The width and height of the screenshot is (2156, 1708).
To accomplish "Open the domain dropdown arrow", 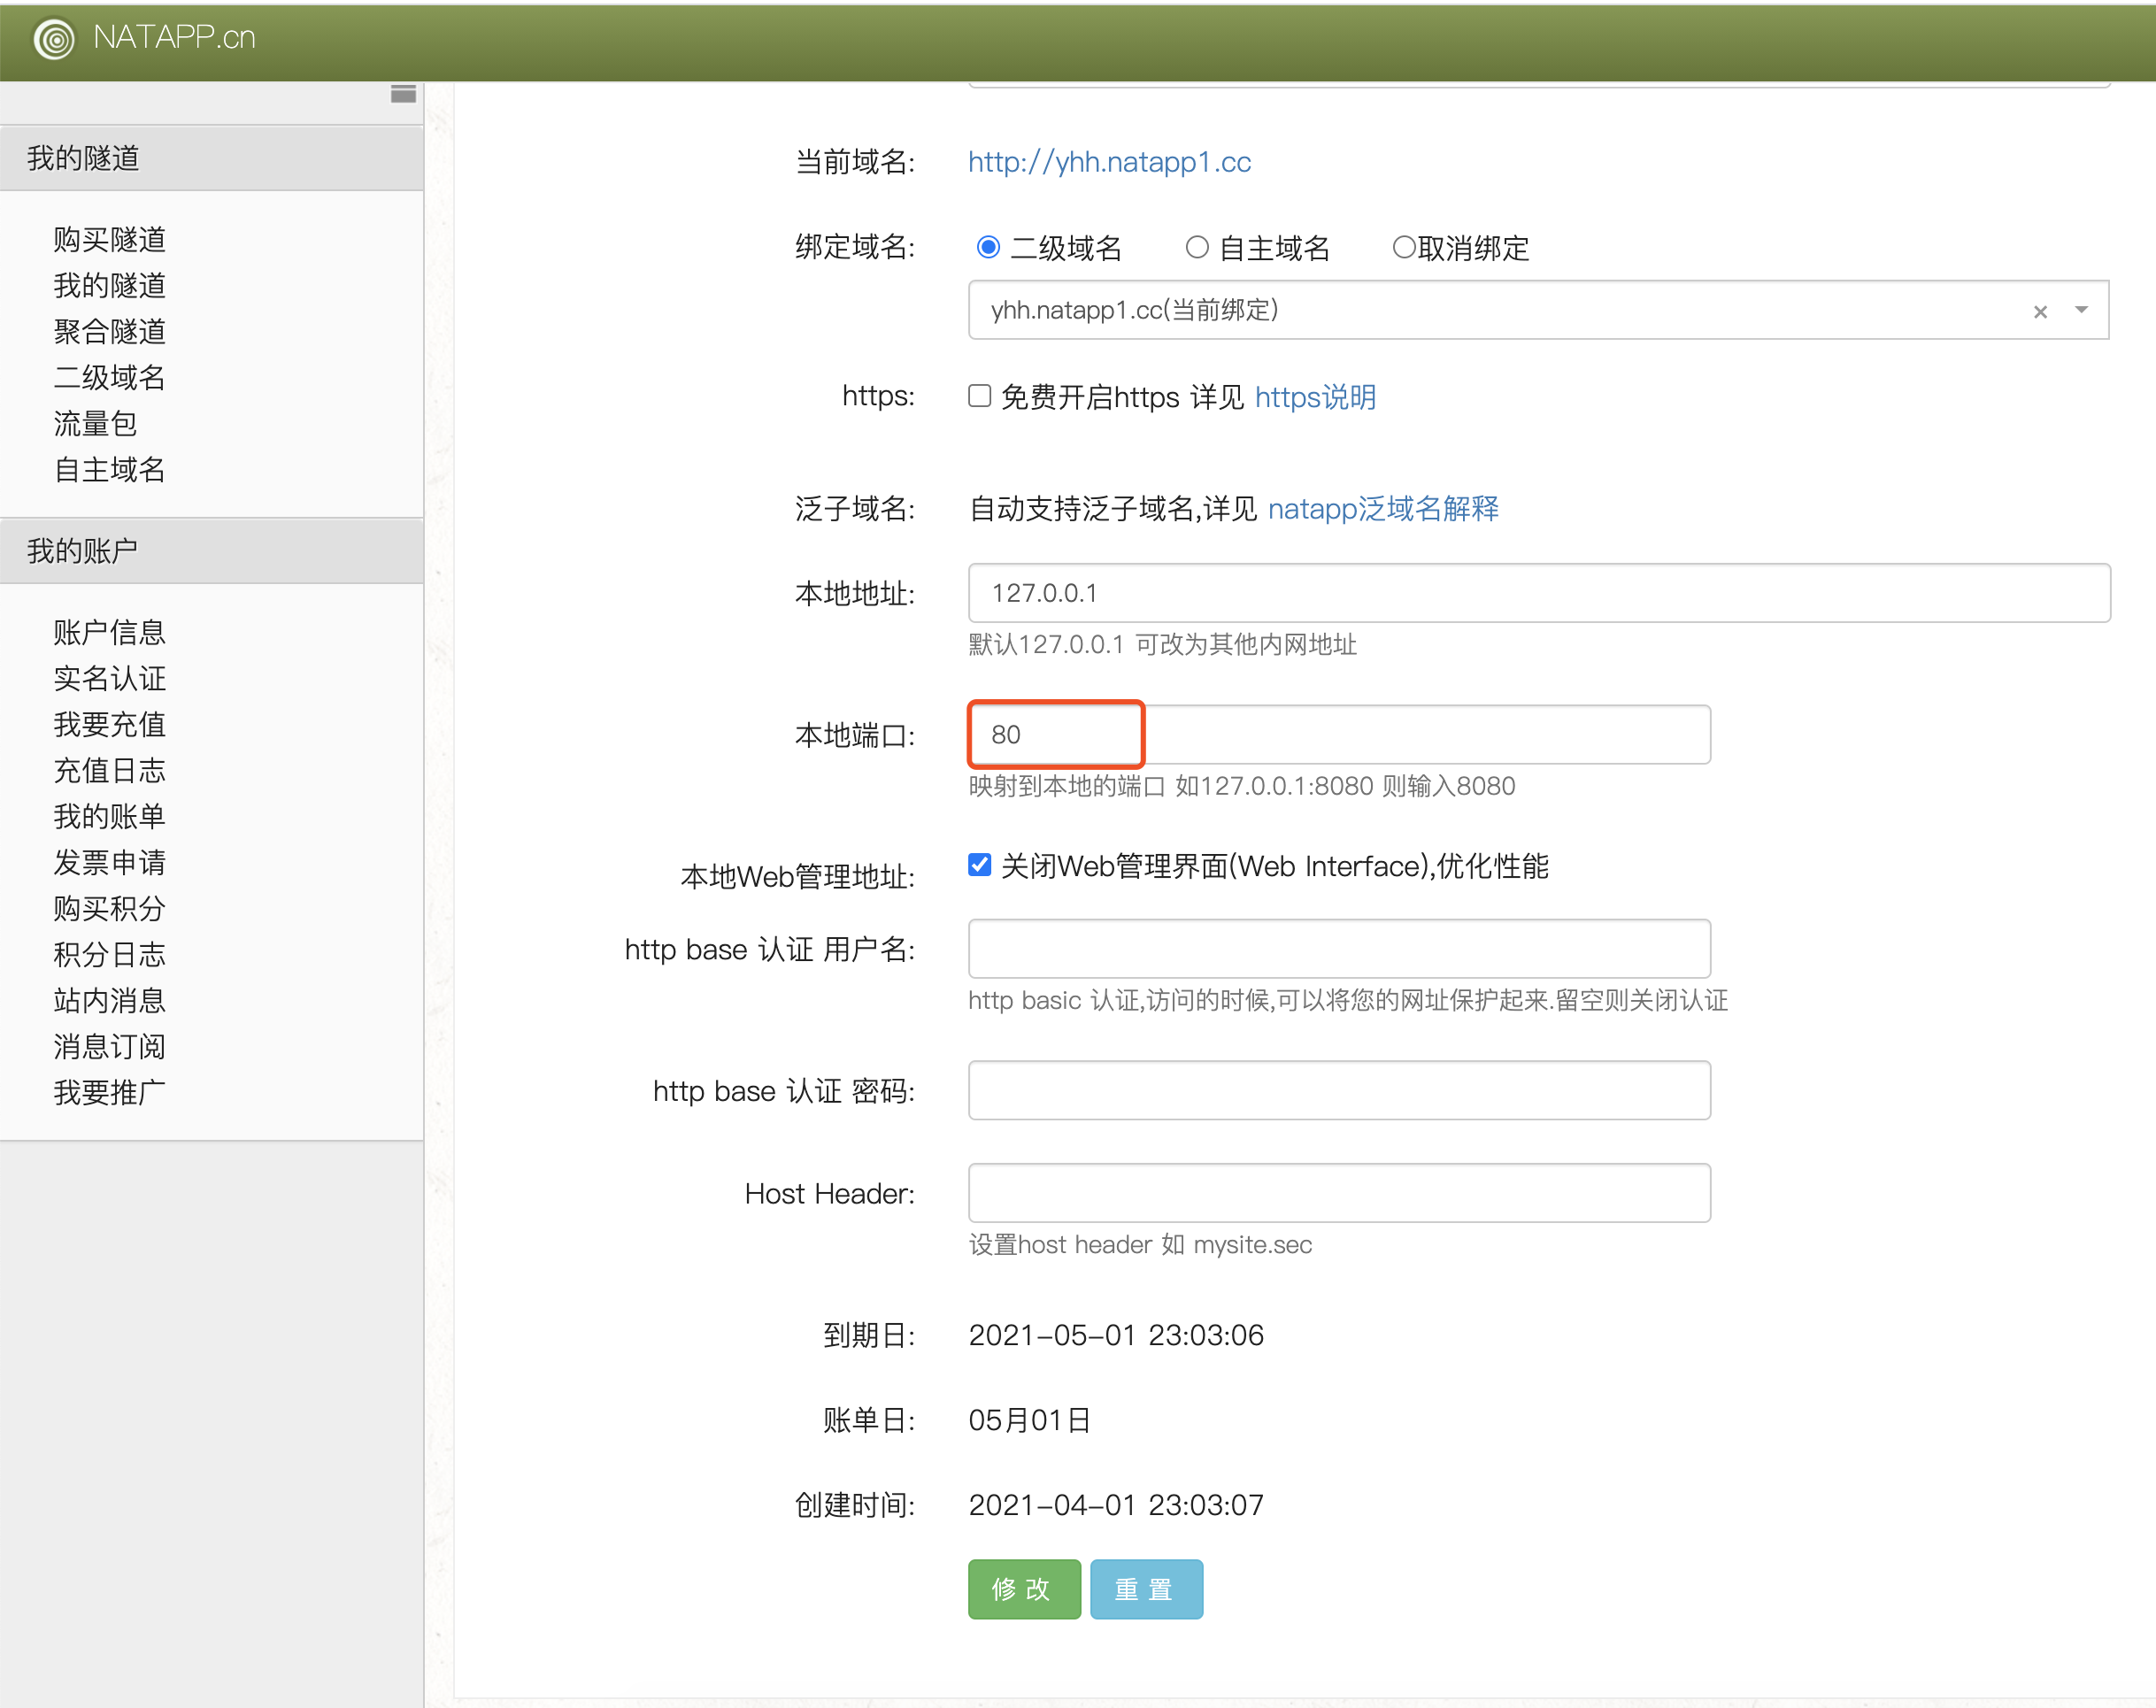I will coord(2081,310).
